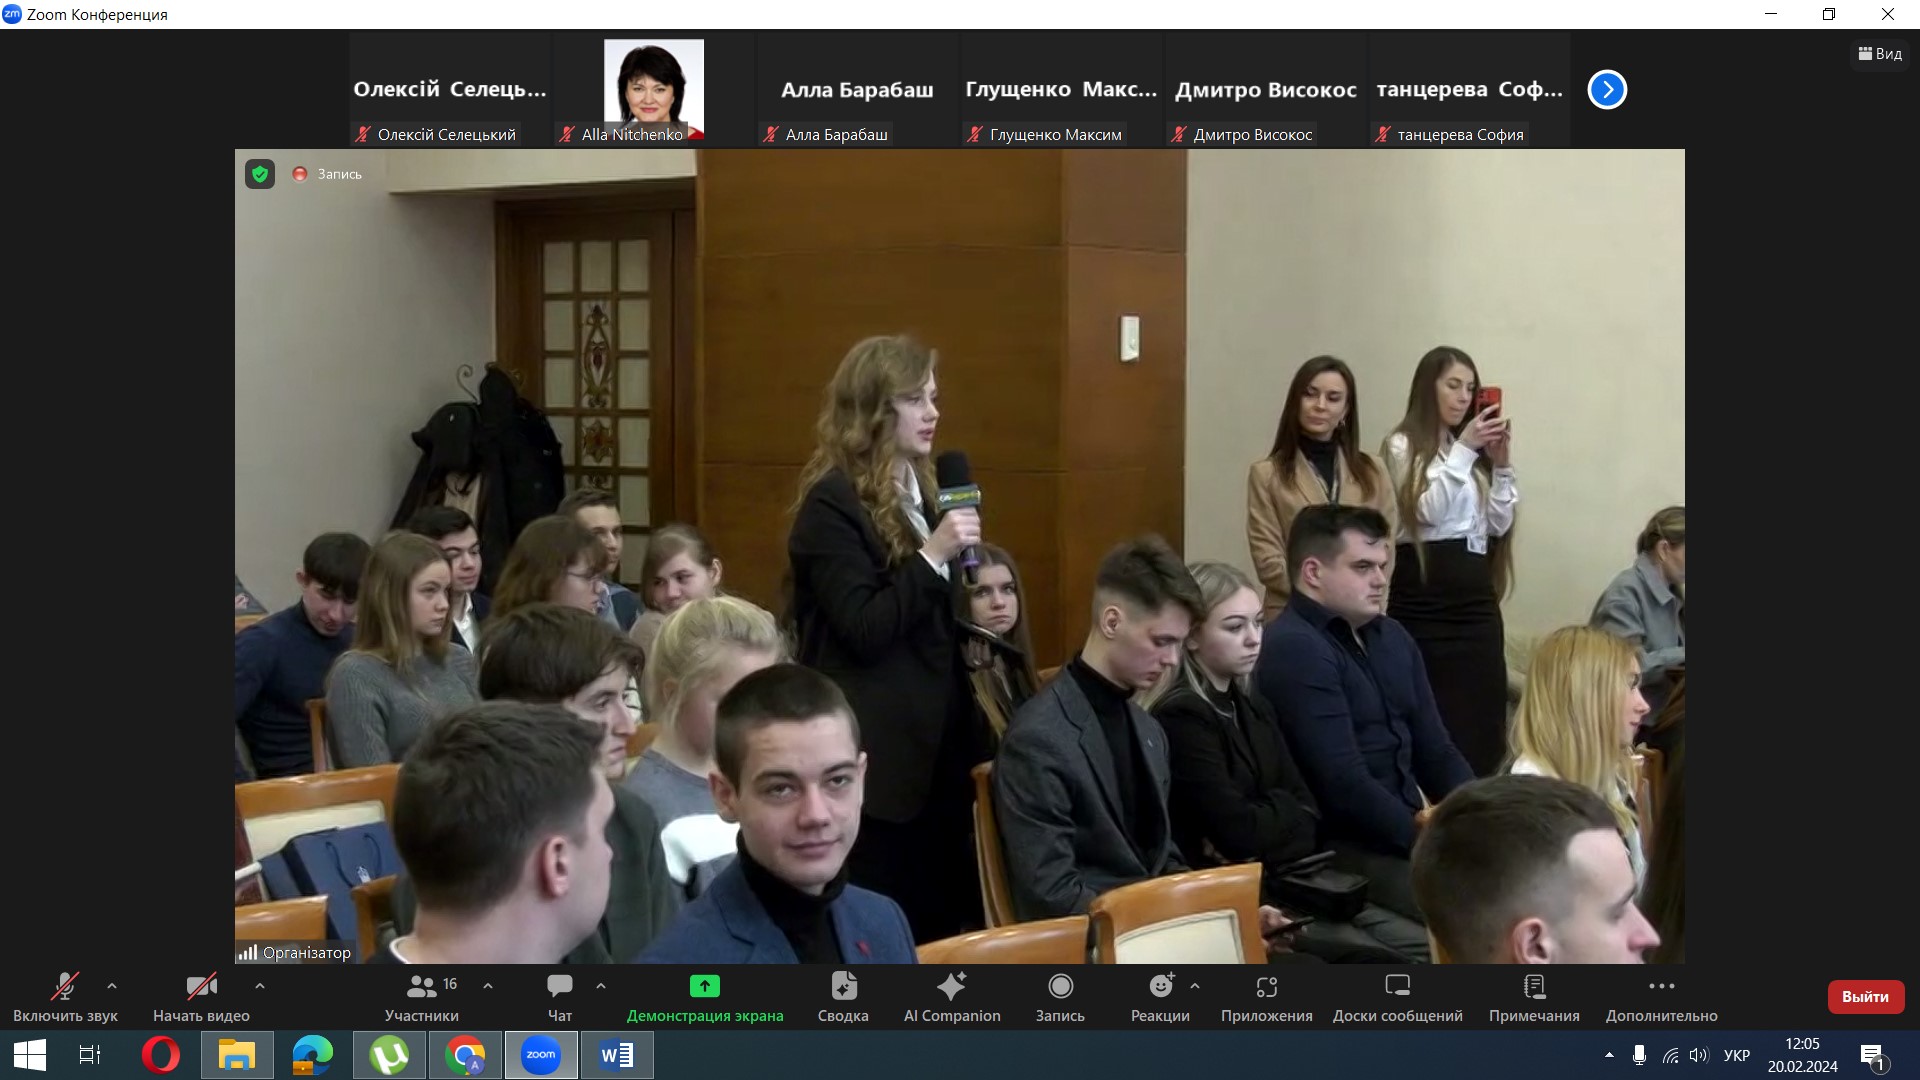1920x1080 pixels.
Task: Open the Дополнительно more menu
Action: [x=1661, y=987]
